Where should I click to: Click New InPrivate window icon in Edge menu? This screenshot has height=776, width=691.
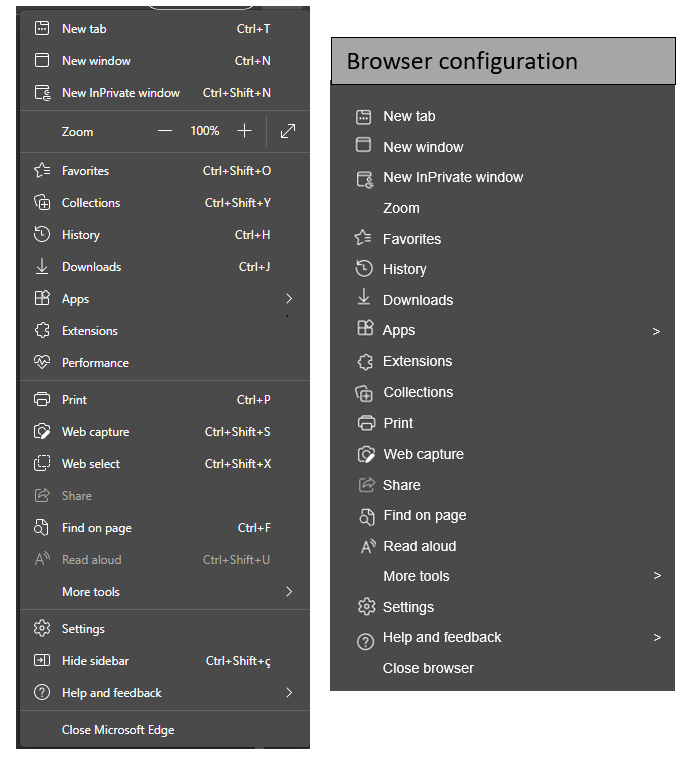coord(43,93)
